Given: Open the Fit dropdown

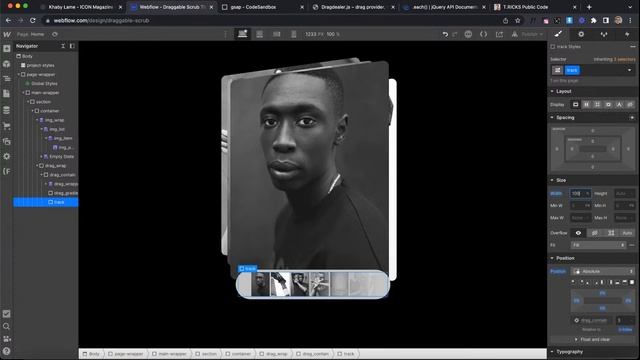Looking at the screenshot, I should pos(598,245).
